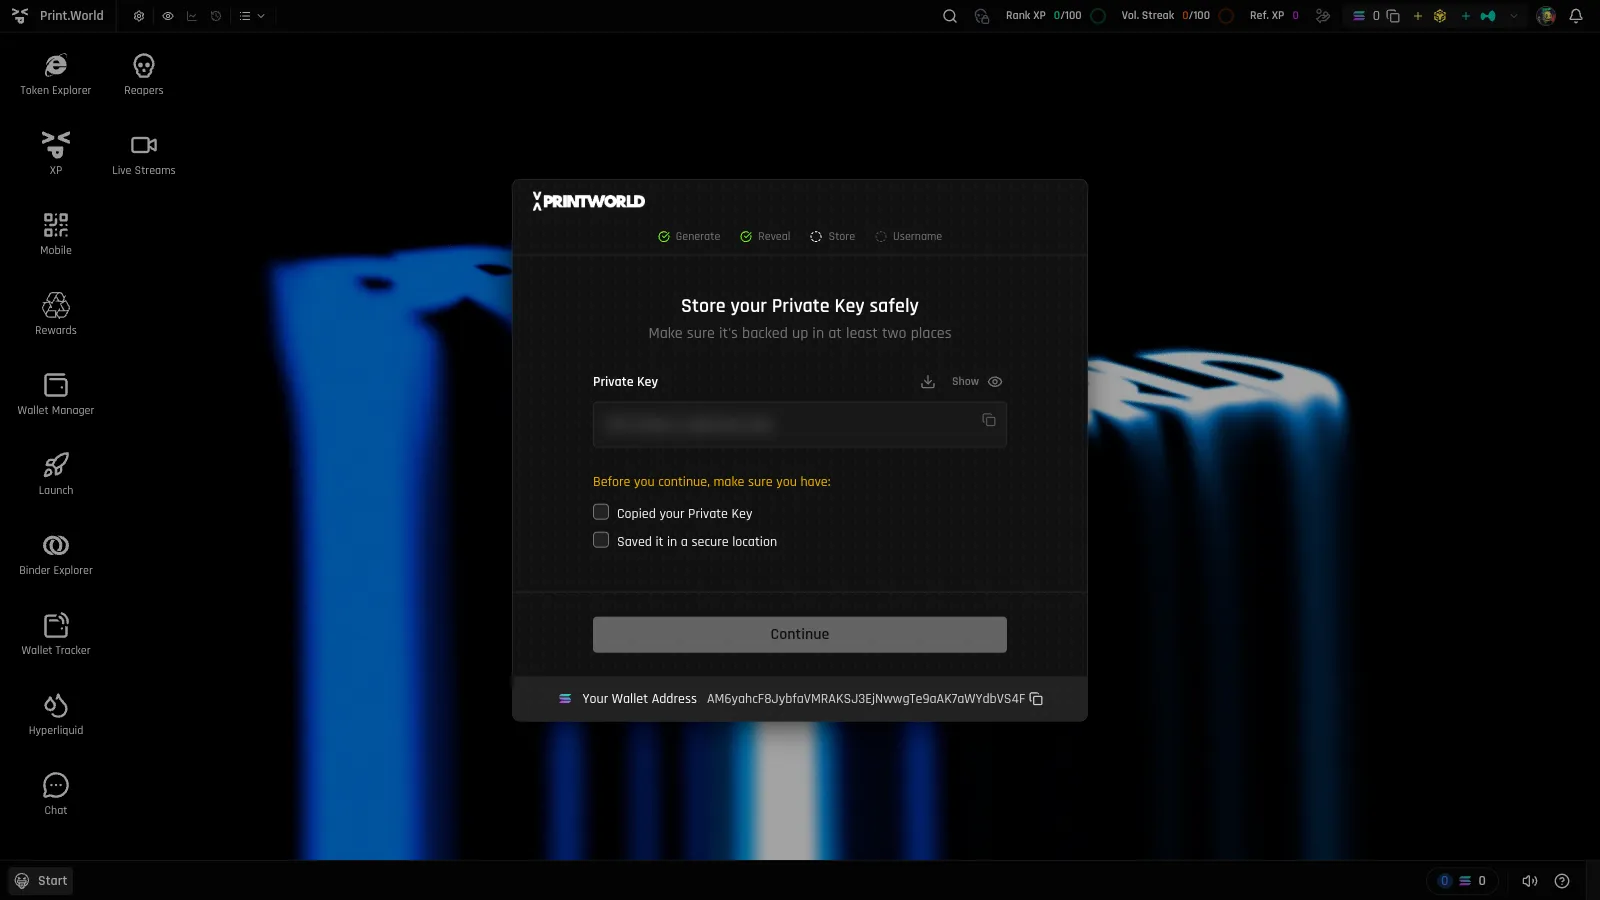Viewport: 1600px width, 900px height.
Task: Toggle the eye icon in top bar
Action: (168, 16)
